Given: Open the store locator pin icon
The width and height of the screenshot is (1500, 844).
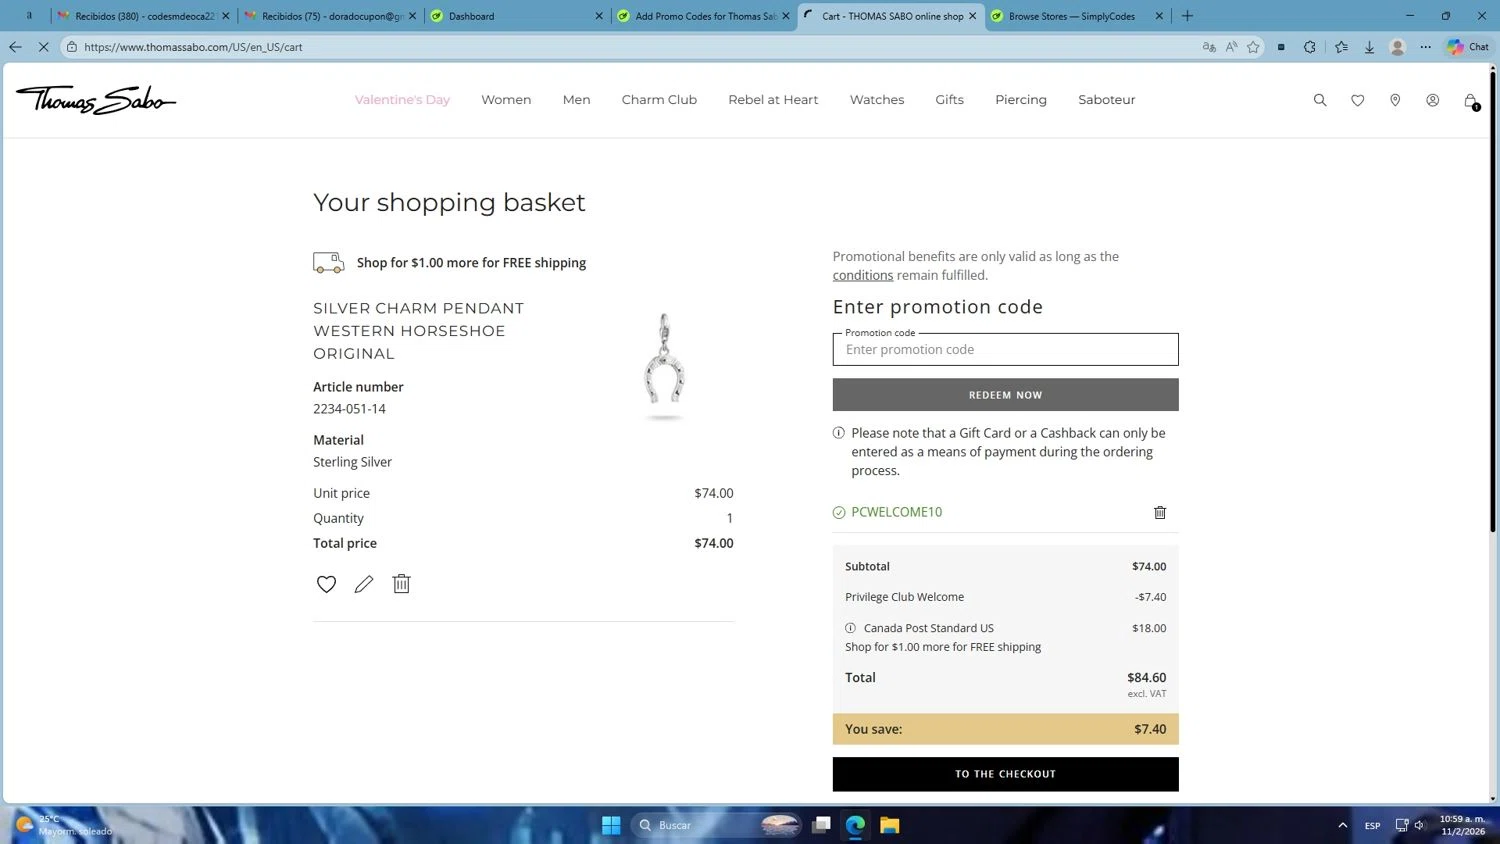Looking at the screenshot, I should pos(1395,100).
